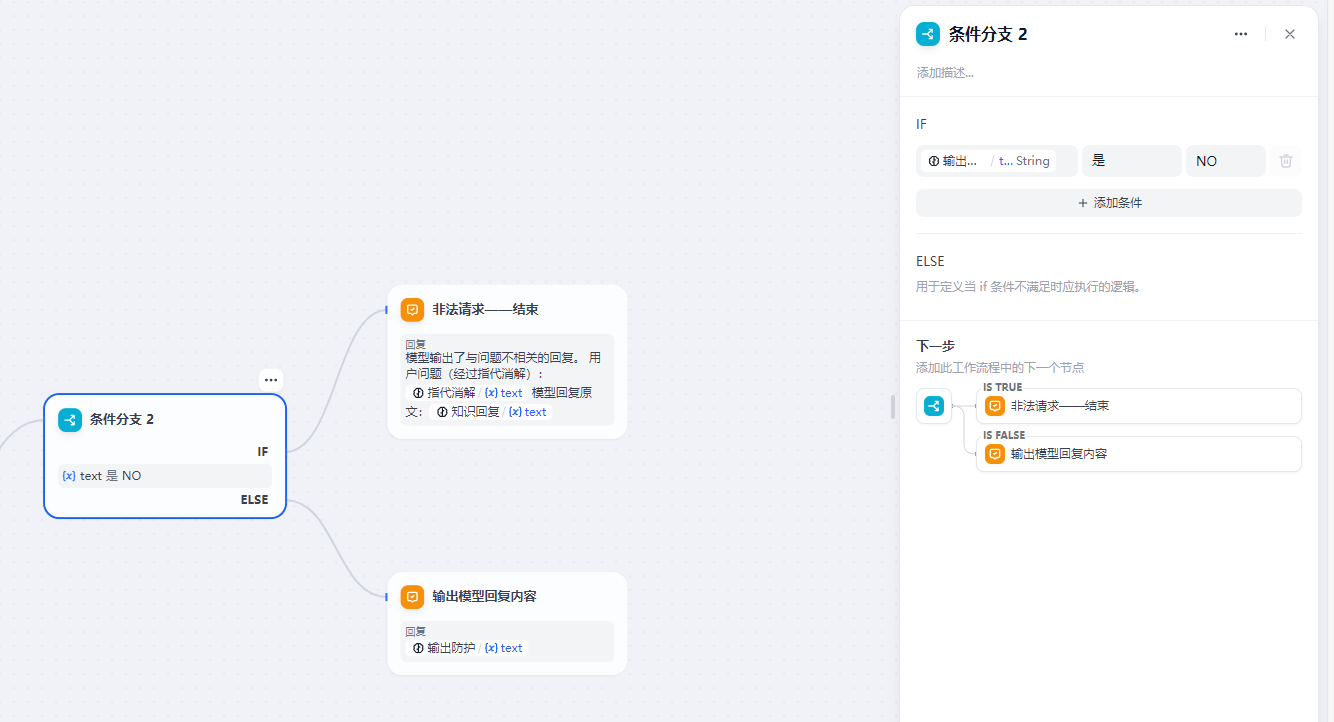Click the 条件分支 2 node icon on canvas
The width and height of the screenshot is (1334, 722).
coord(70,420)
